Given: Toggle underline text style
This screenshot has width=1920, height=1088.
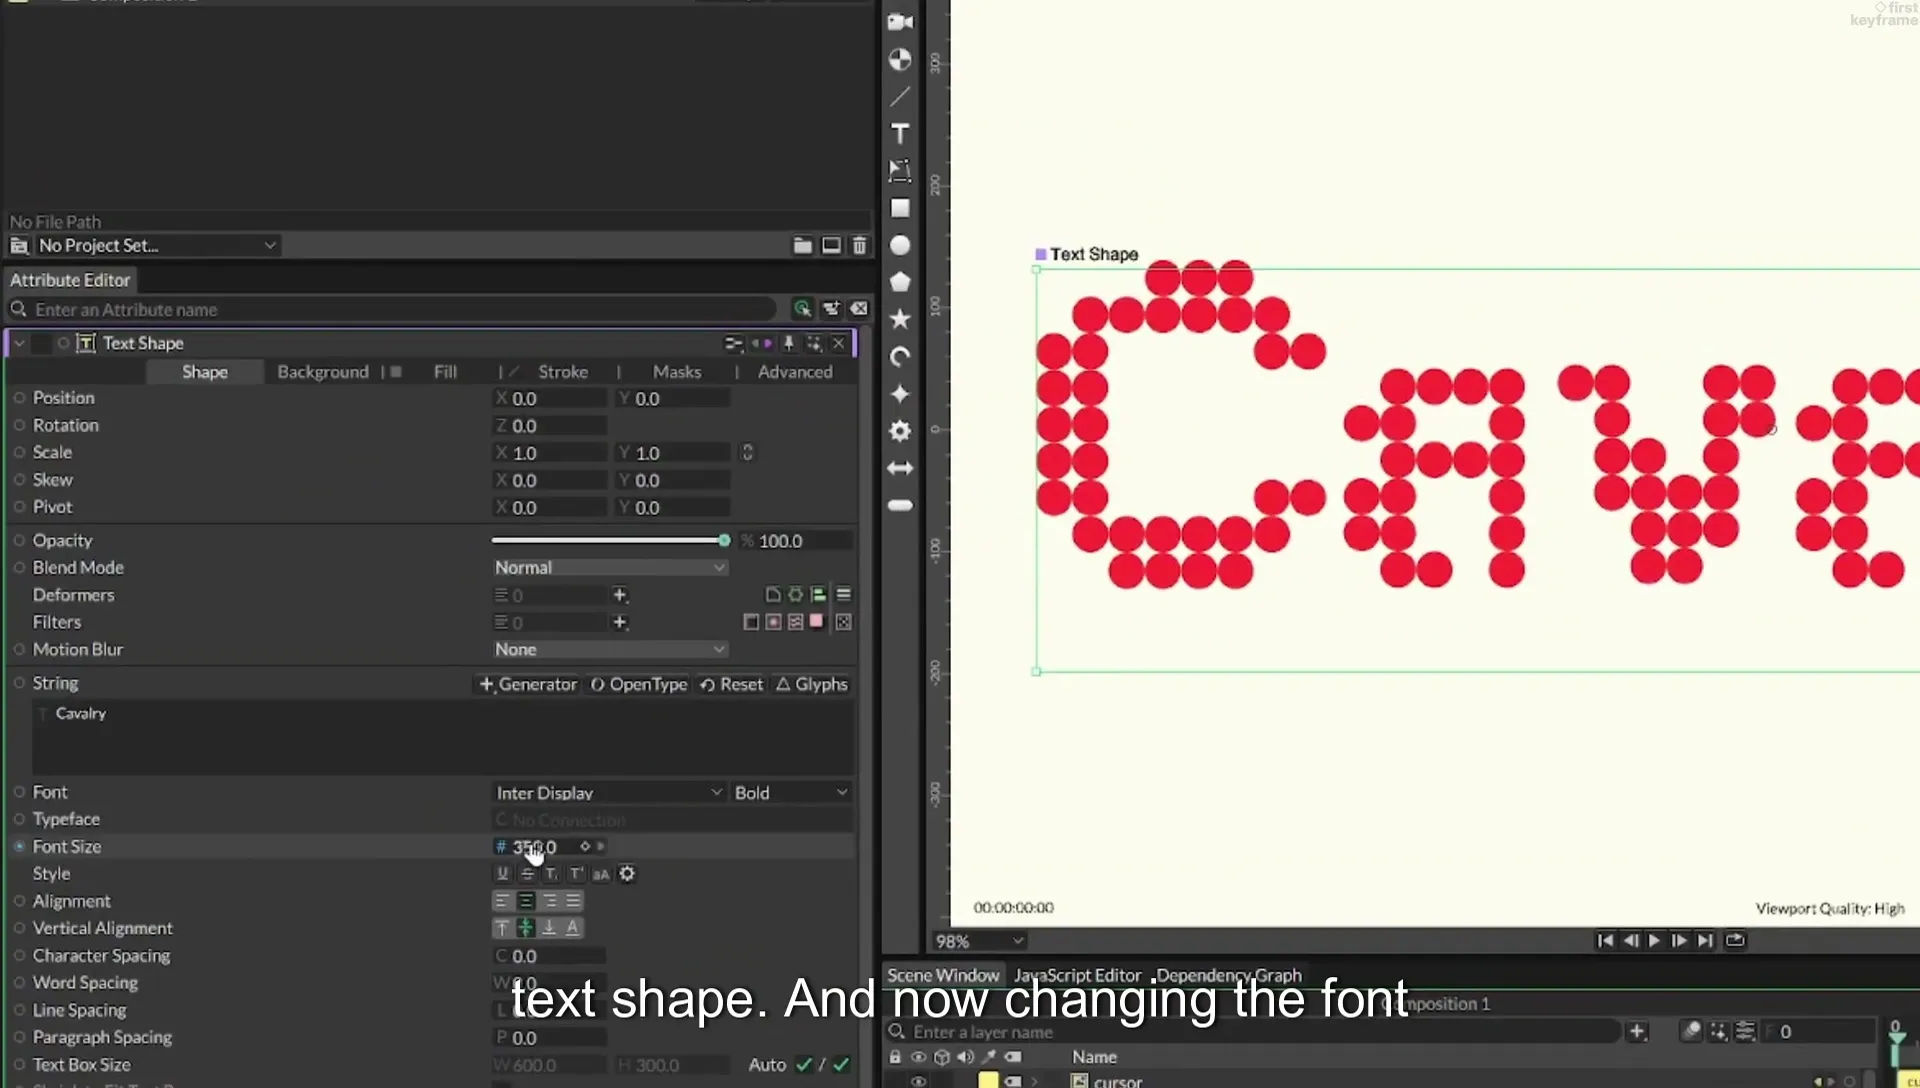Looking at the screenshot, I should click(x=503, y=874).
